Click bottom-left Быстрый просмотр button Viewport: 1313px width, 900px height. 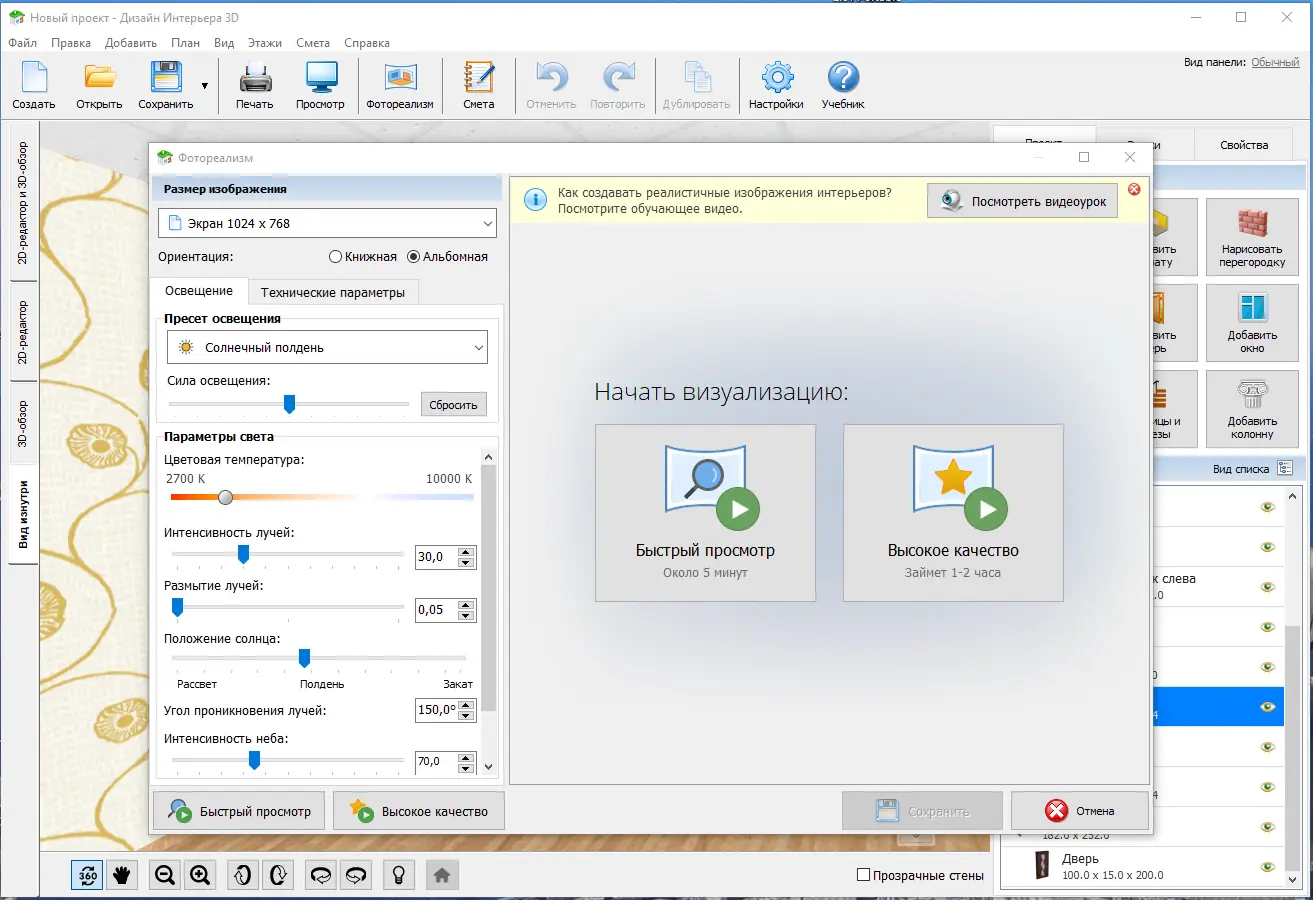pos(239,811)
